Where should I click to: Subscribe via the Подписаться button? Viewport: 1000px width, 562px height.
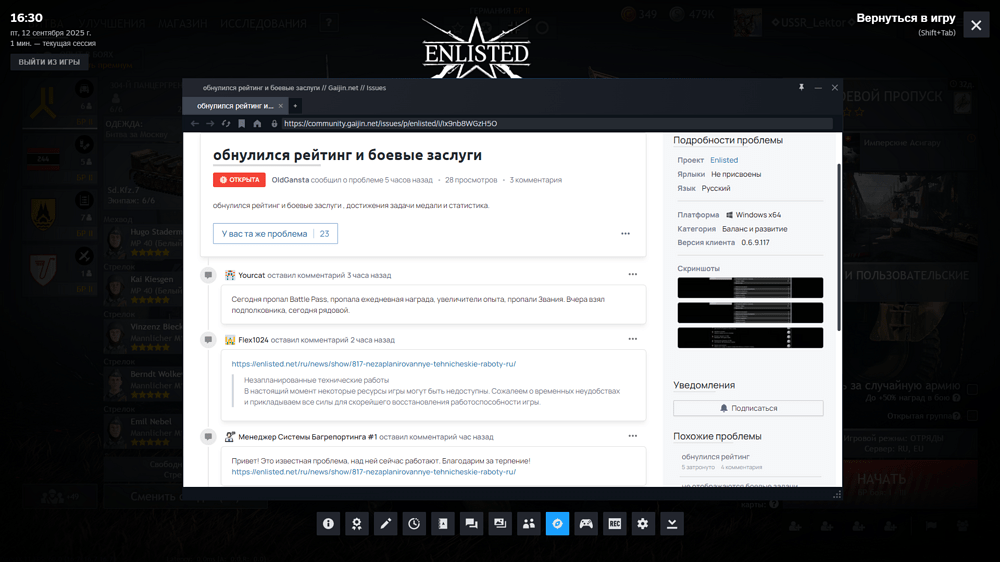[x=748, y=408]
